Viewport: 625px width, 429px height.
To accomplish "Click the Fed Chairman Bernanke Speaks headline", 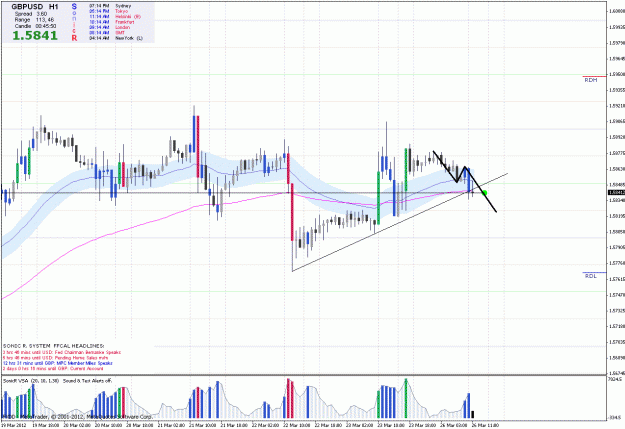I will [x=62, y=352].
